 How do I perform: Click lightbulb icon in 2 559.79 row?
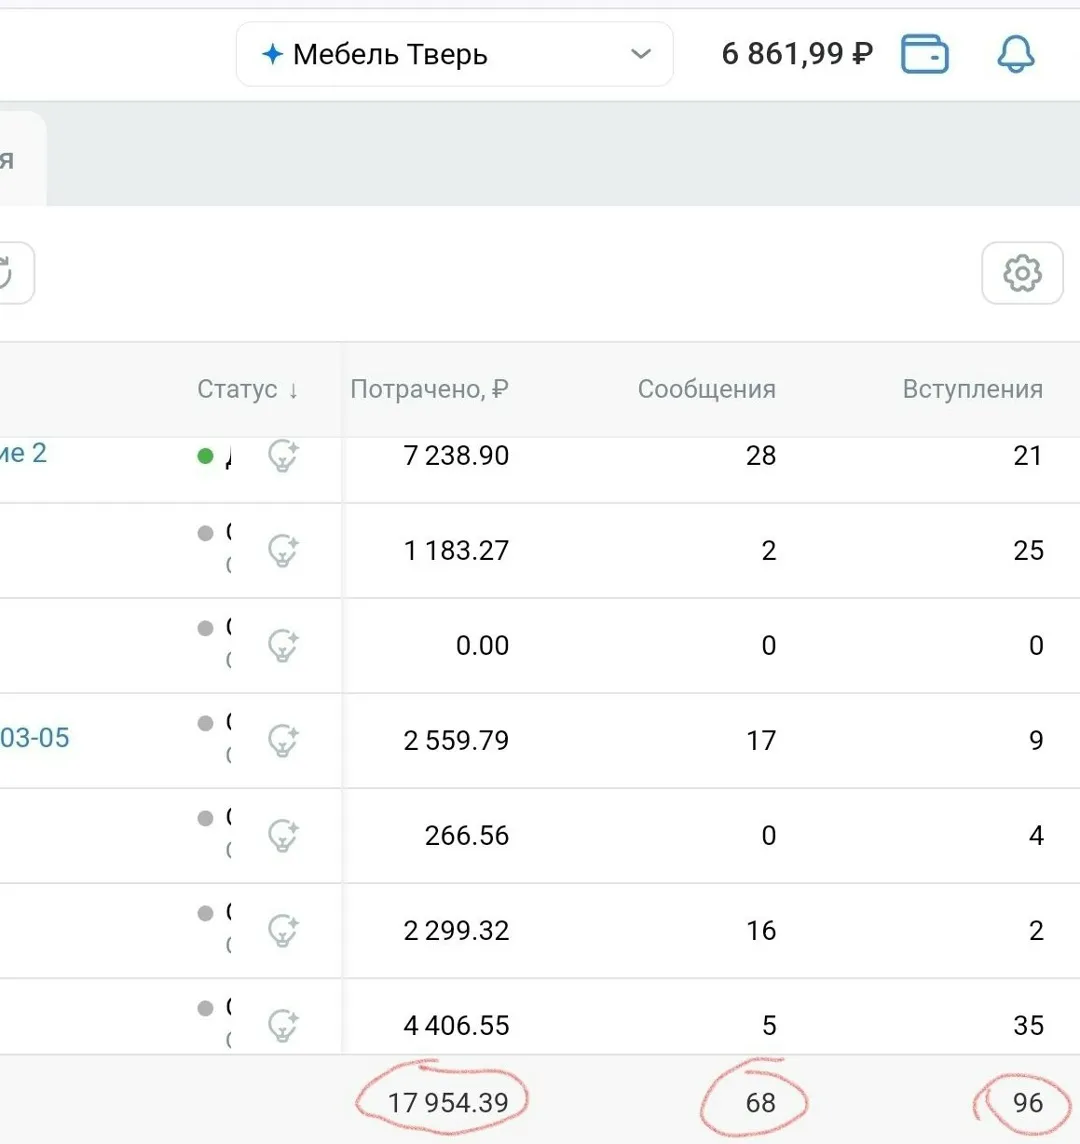[x=283, y=741]
